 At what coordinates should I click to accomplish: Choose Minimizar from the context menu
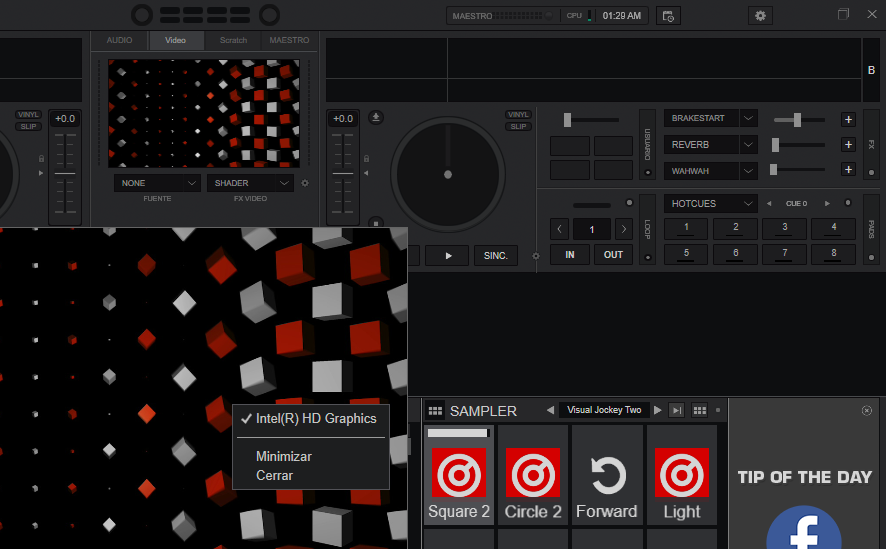pyautogui.click(x=311, y=456)
